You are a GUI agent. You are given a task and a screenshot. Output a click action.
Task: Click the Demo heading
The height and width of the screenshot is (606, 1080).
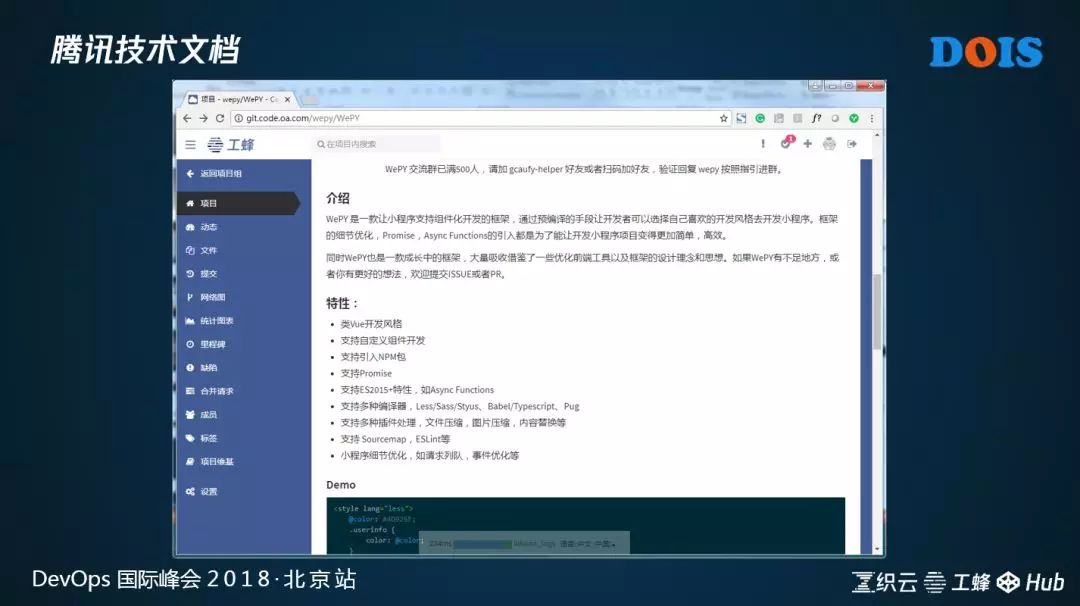pos(341,485)
